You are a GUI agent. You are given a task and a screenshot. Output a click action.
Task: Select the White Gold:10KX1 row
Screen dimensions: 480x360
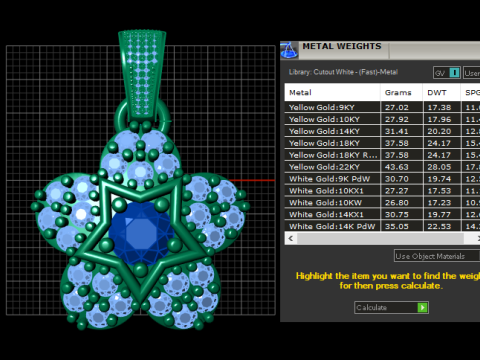382,191
